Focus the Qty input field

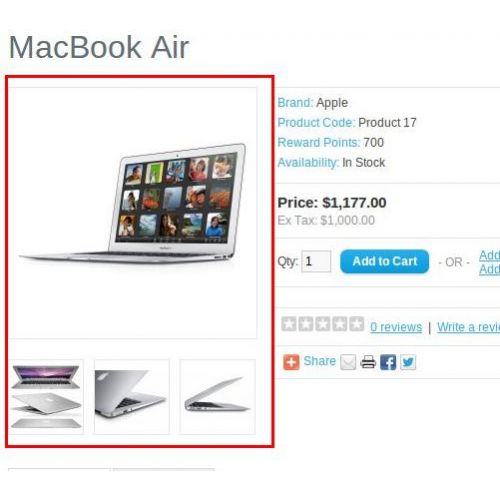point(316,261)
